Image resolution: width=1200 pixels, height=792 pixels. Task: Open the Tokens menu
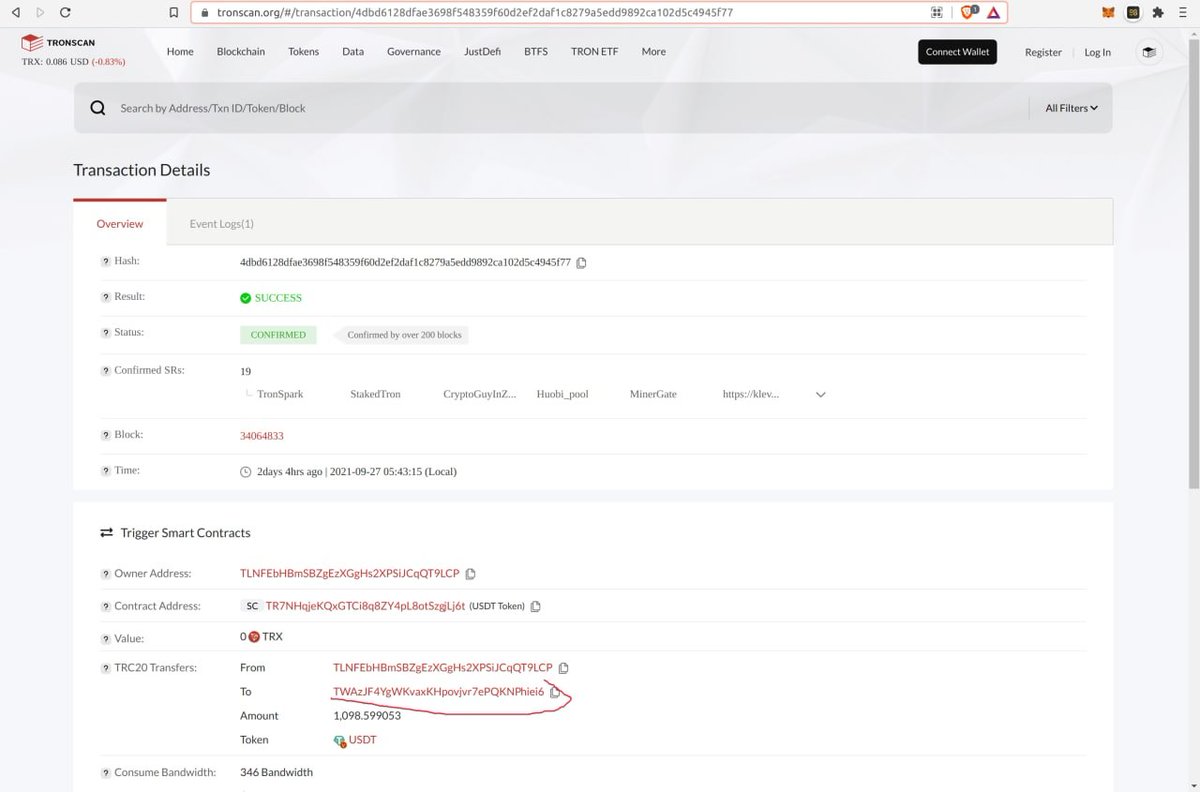304,52
